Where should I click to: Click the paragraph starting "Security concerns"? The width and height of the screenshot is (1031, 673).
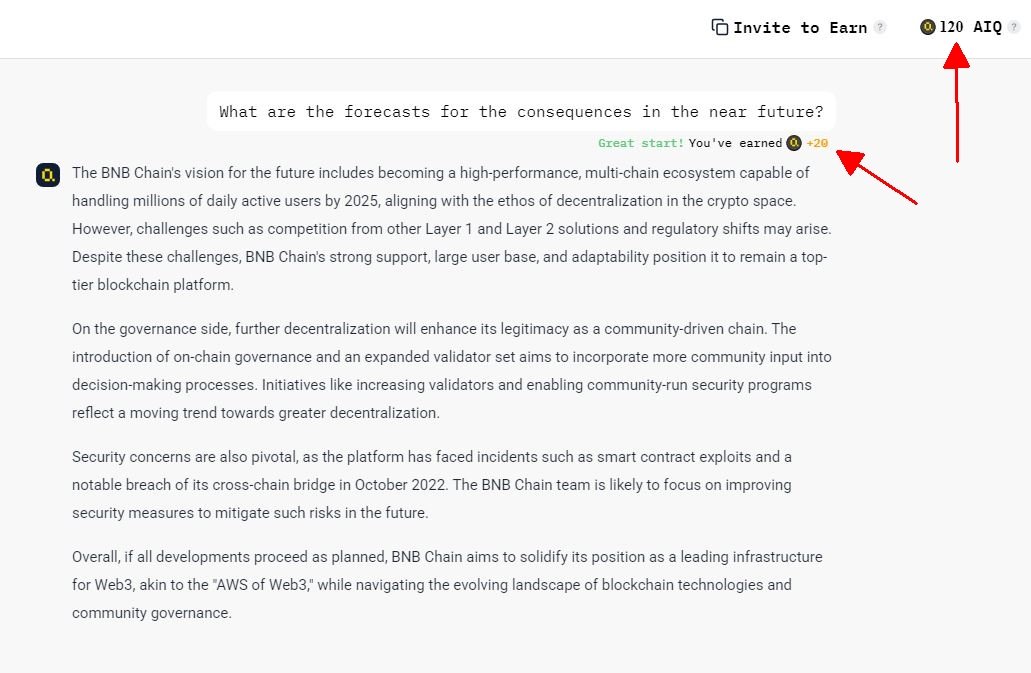(x=431, y=484)
